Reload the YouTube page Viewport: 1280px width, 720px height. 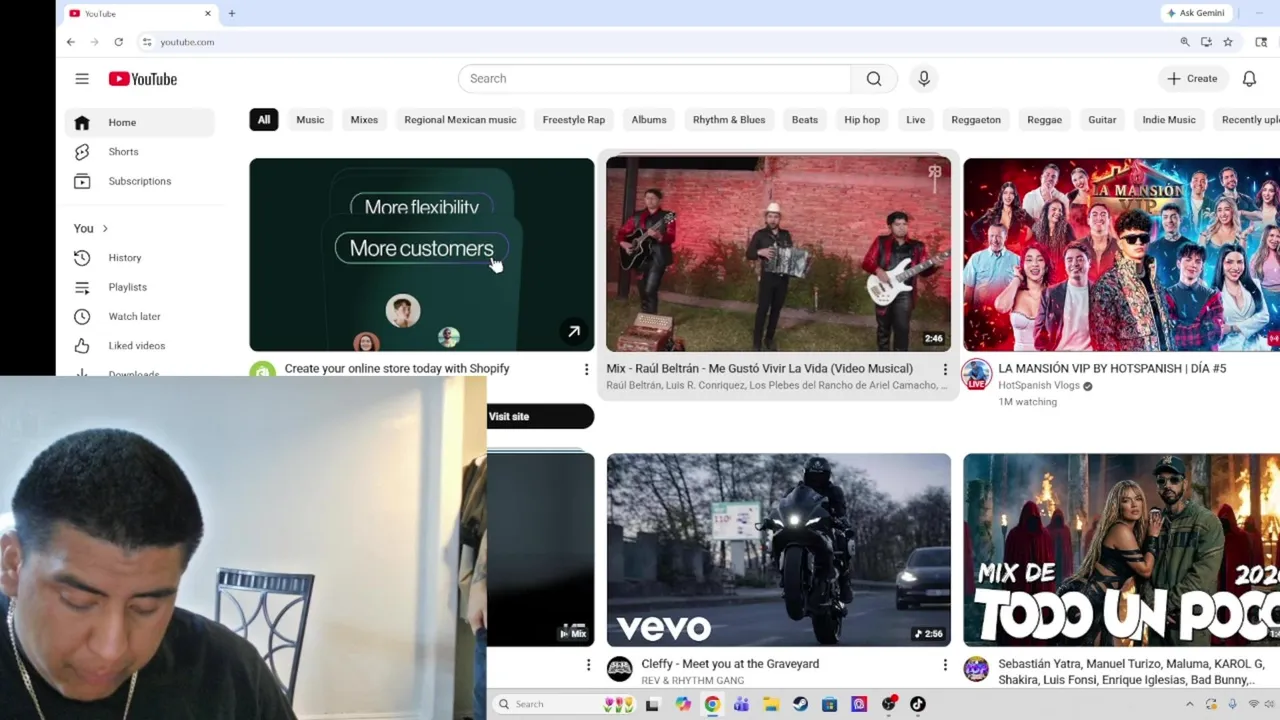tap(118, 42)
